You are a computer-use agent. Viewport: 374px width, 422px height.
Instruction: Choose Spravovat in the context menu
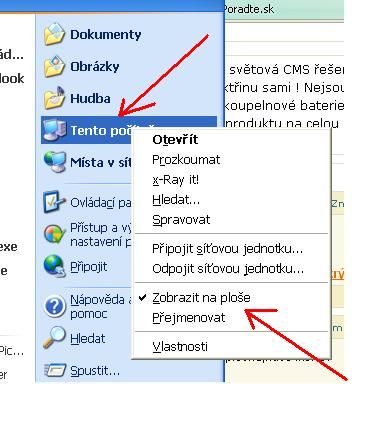pyautogui.click(x=231, y=220)
